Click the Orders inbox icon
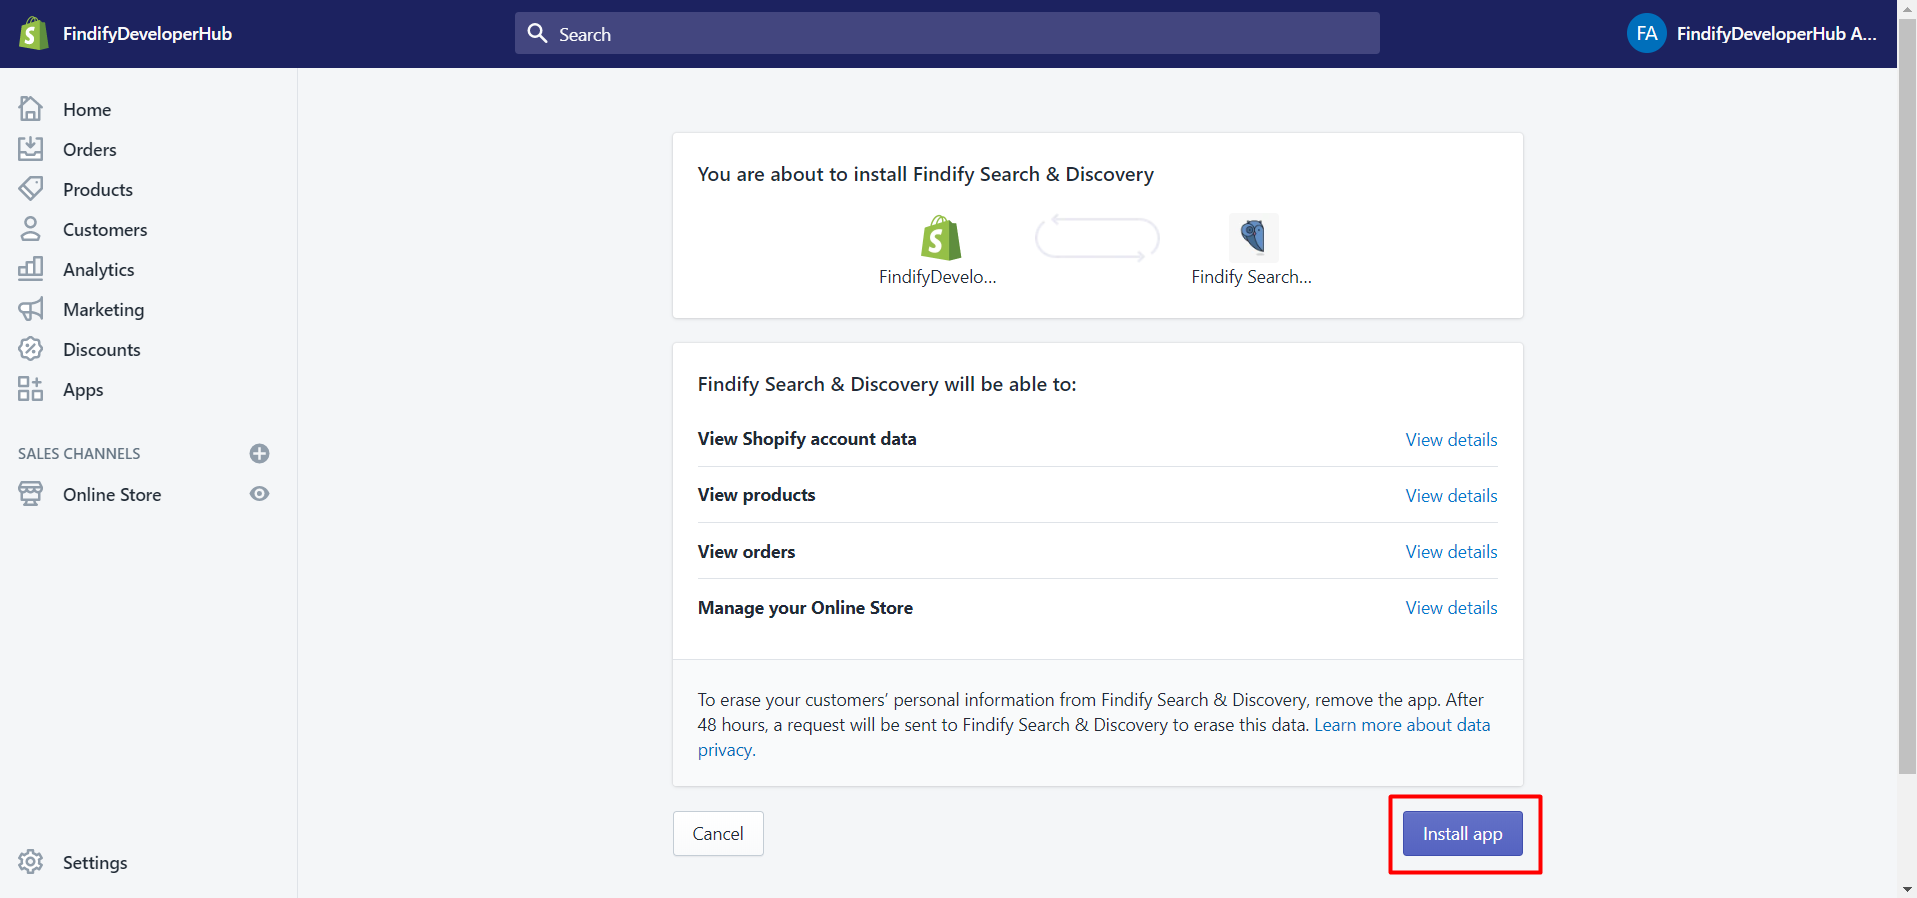Image resolution: width=1917 pixels, height=898 pixels. coord(31,149)
